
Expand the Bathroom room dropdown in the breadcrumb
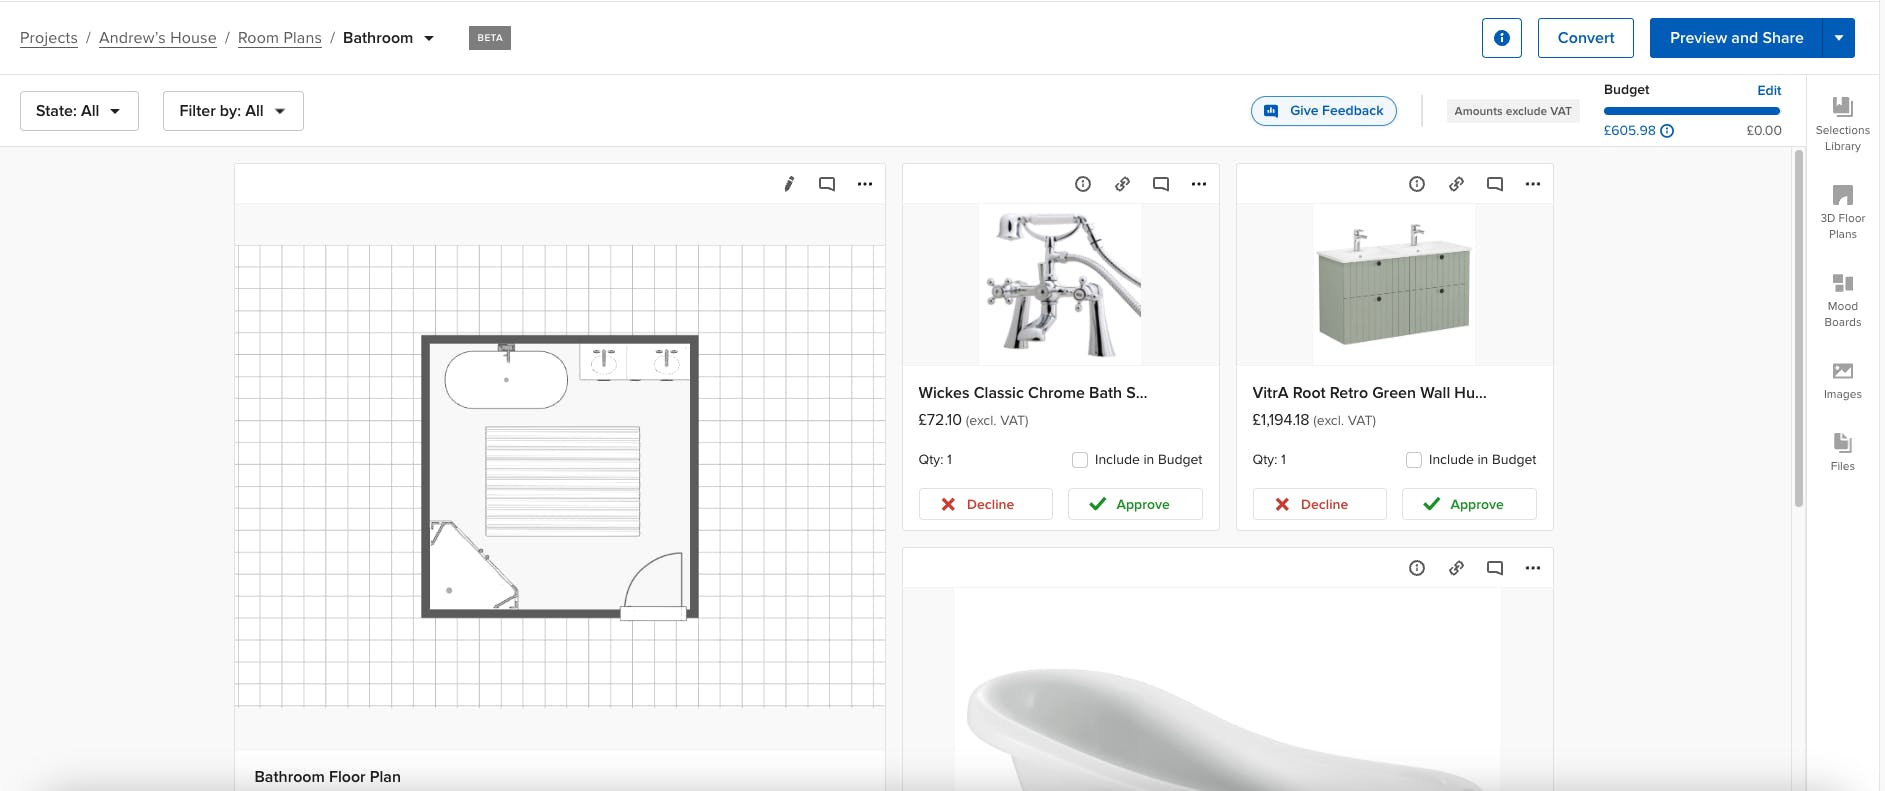tap(429, 38)
